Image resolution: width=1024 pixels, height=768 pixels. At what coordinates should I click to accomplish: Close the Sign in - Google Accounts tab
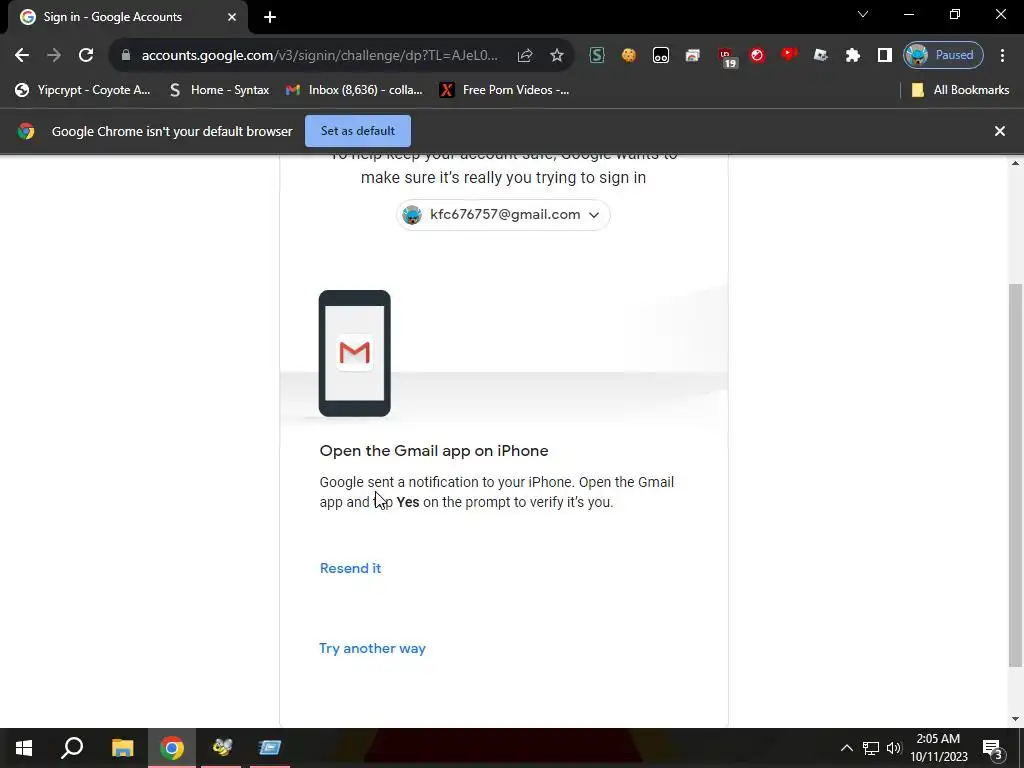coord(232,17)
